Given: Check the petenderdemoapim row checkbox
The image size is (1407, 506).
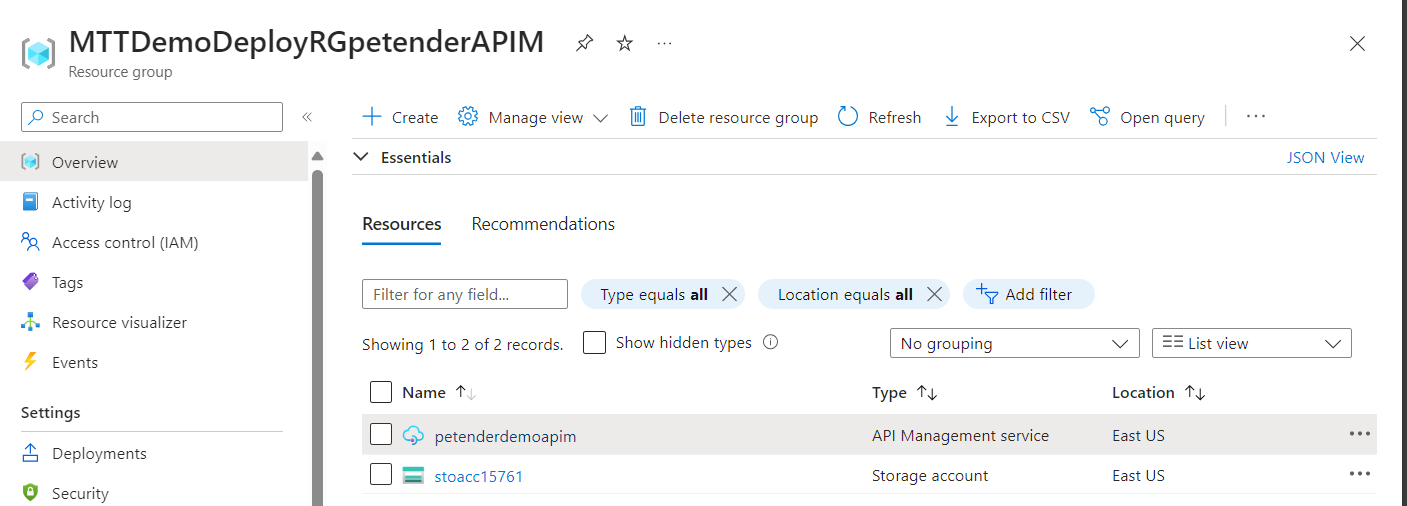Looking at the screenshot, I should [x=381, y=435].
